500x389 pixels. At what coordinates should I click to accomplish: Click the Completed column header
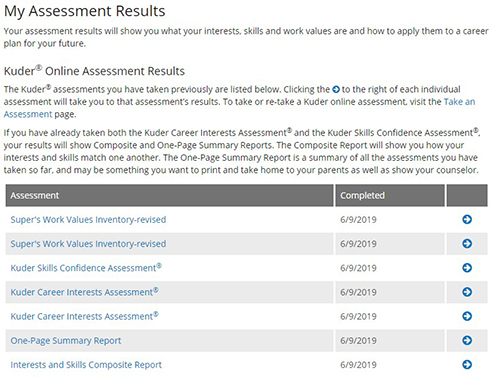[390, 195]
